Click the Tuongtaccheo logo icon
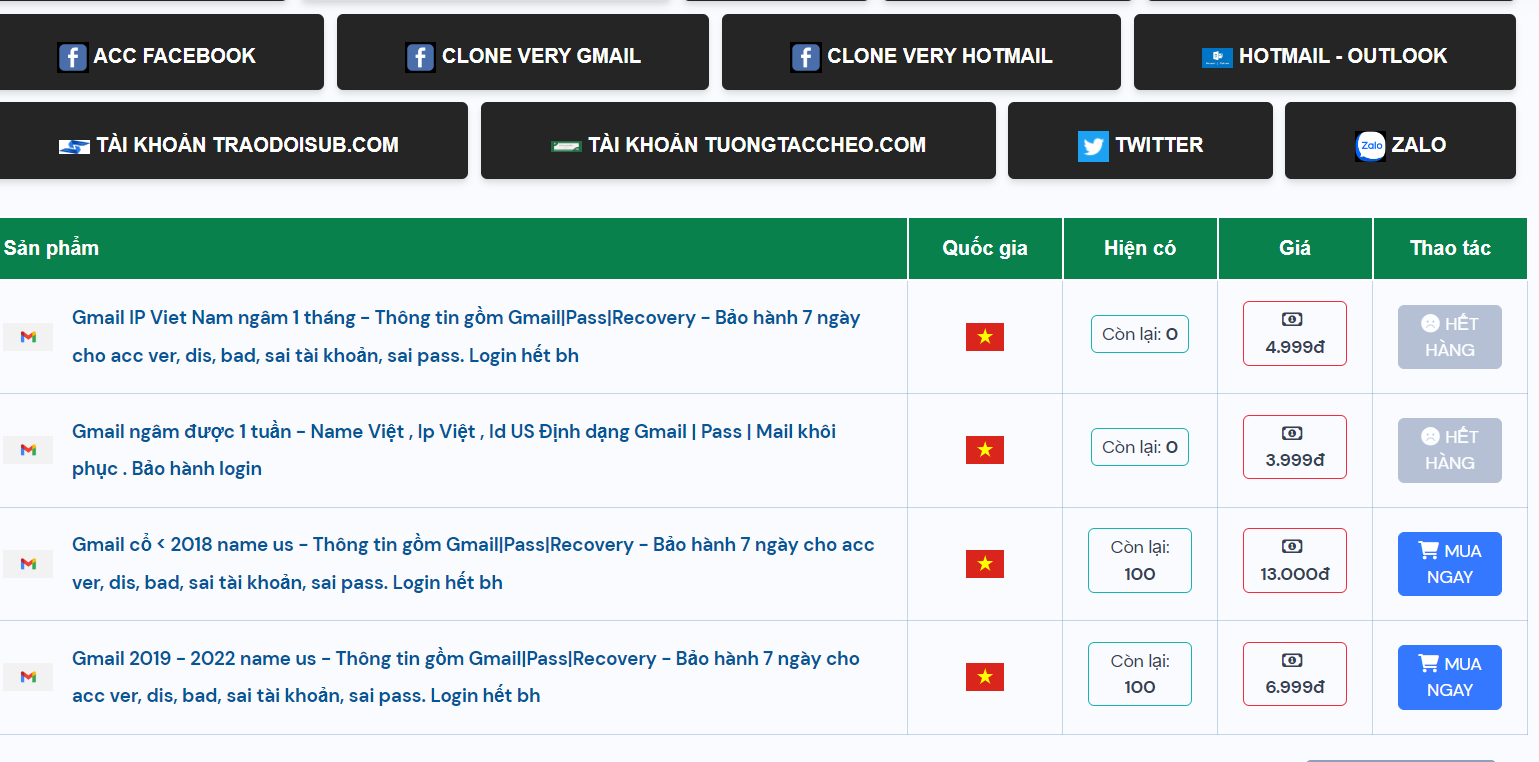 (566, 146)
